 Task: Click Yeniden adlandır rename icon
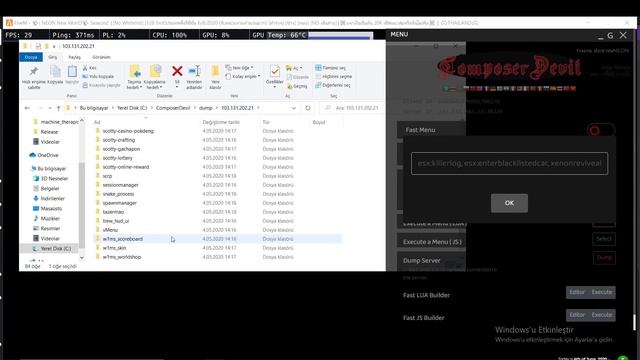194,71
